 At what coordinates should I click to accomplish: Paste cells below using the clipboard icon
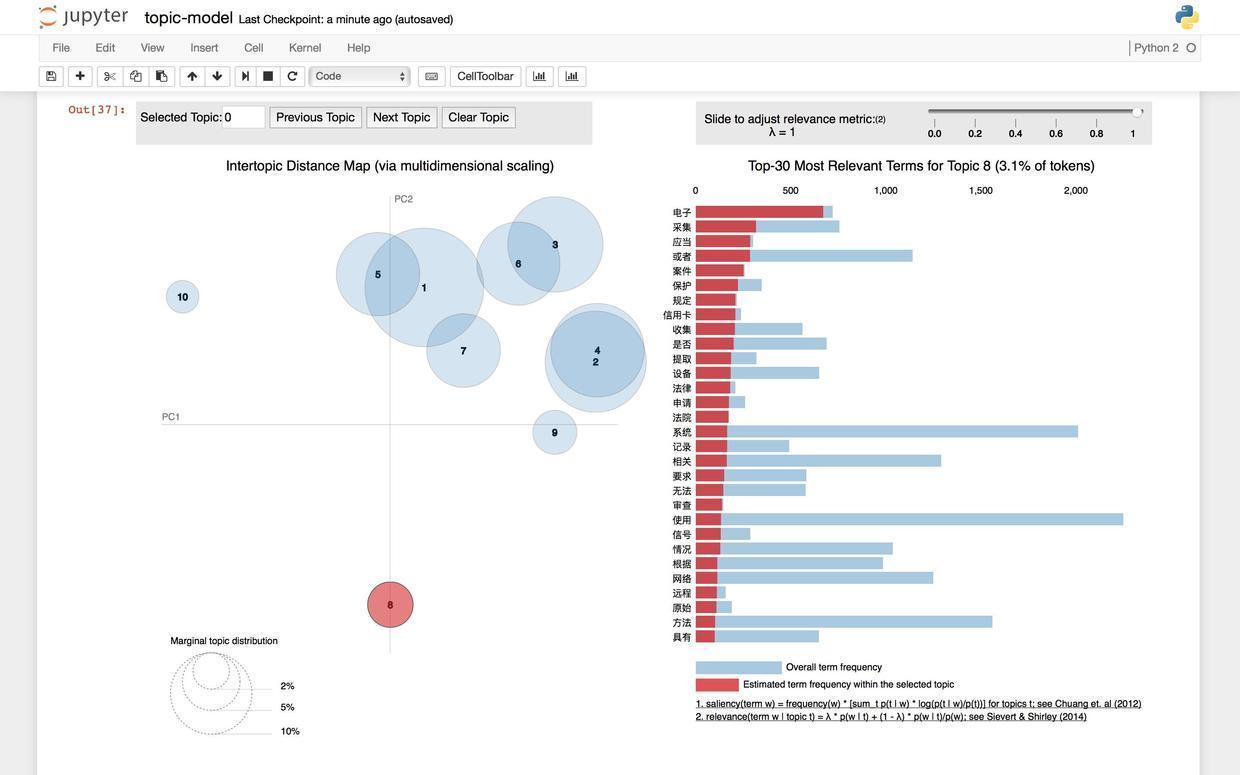pyautogui.click(x=162, y=76)
